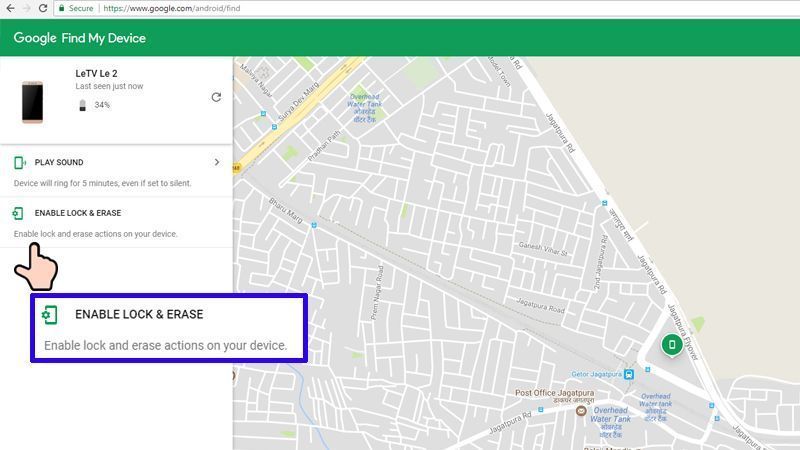
Task: Click the Ganesh Vihar St map label
Action: click(543, 249)
